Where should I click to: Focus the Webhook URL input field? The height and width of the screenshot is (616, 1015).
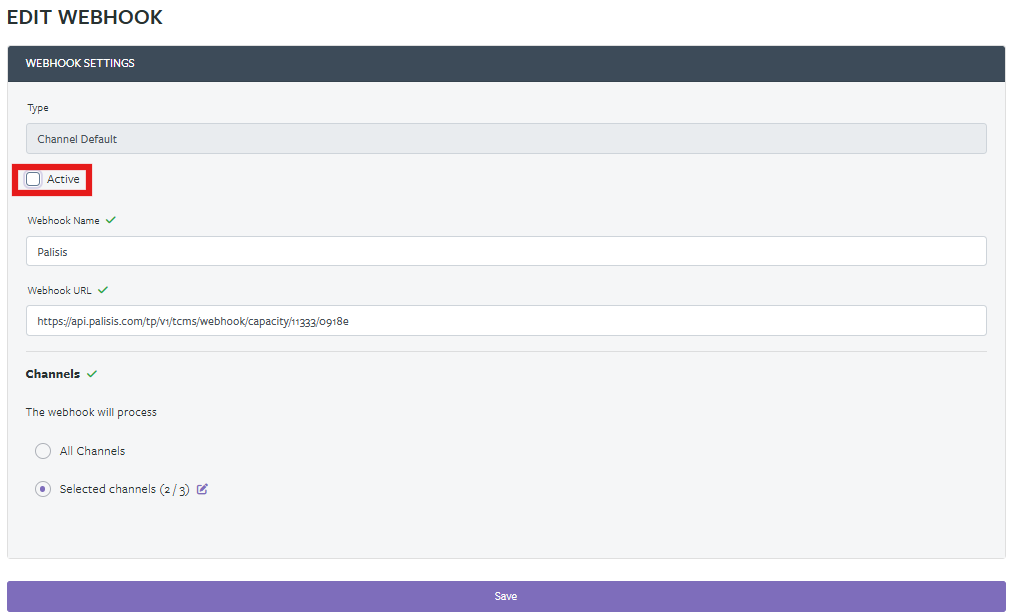[506, 320]
